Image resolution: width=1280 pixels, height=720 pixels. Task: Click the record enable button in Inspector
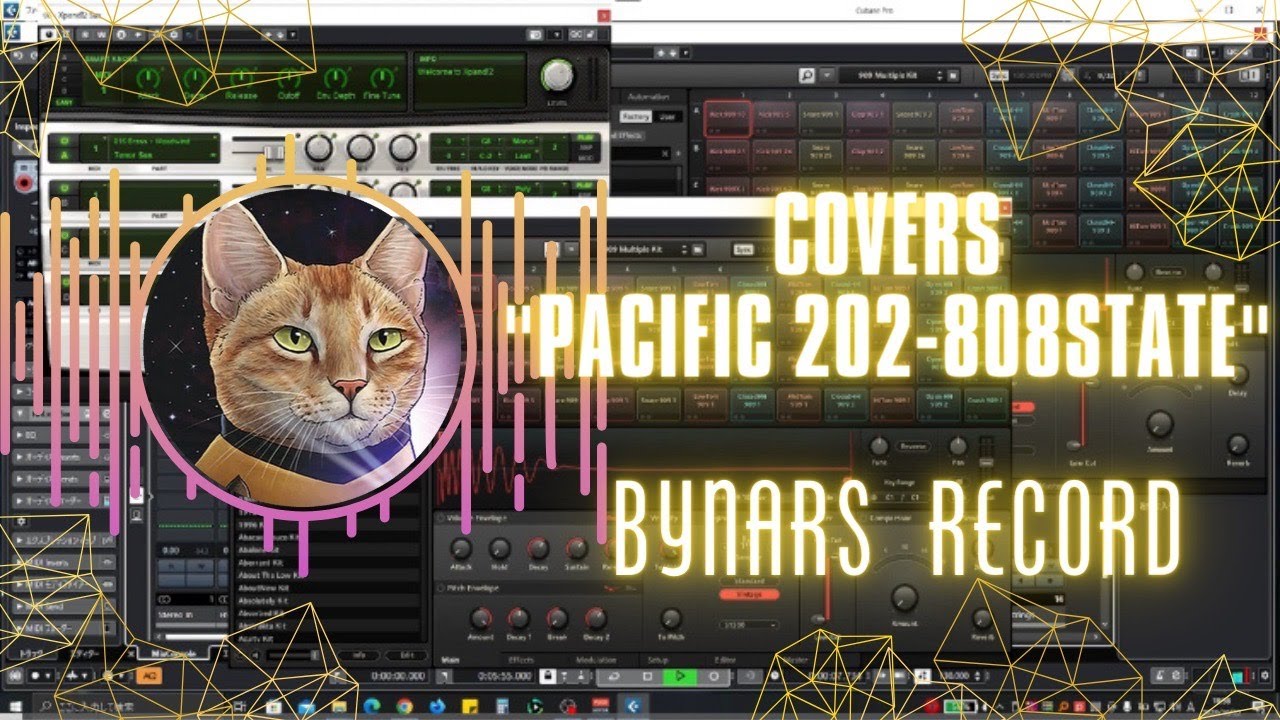coord(22,180)
